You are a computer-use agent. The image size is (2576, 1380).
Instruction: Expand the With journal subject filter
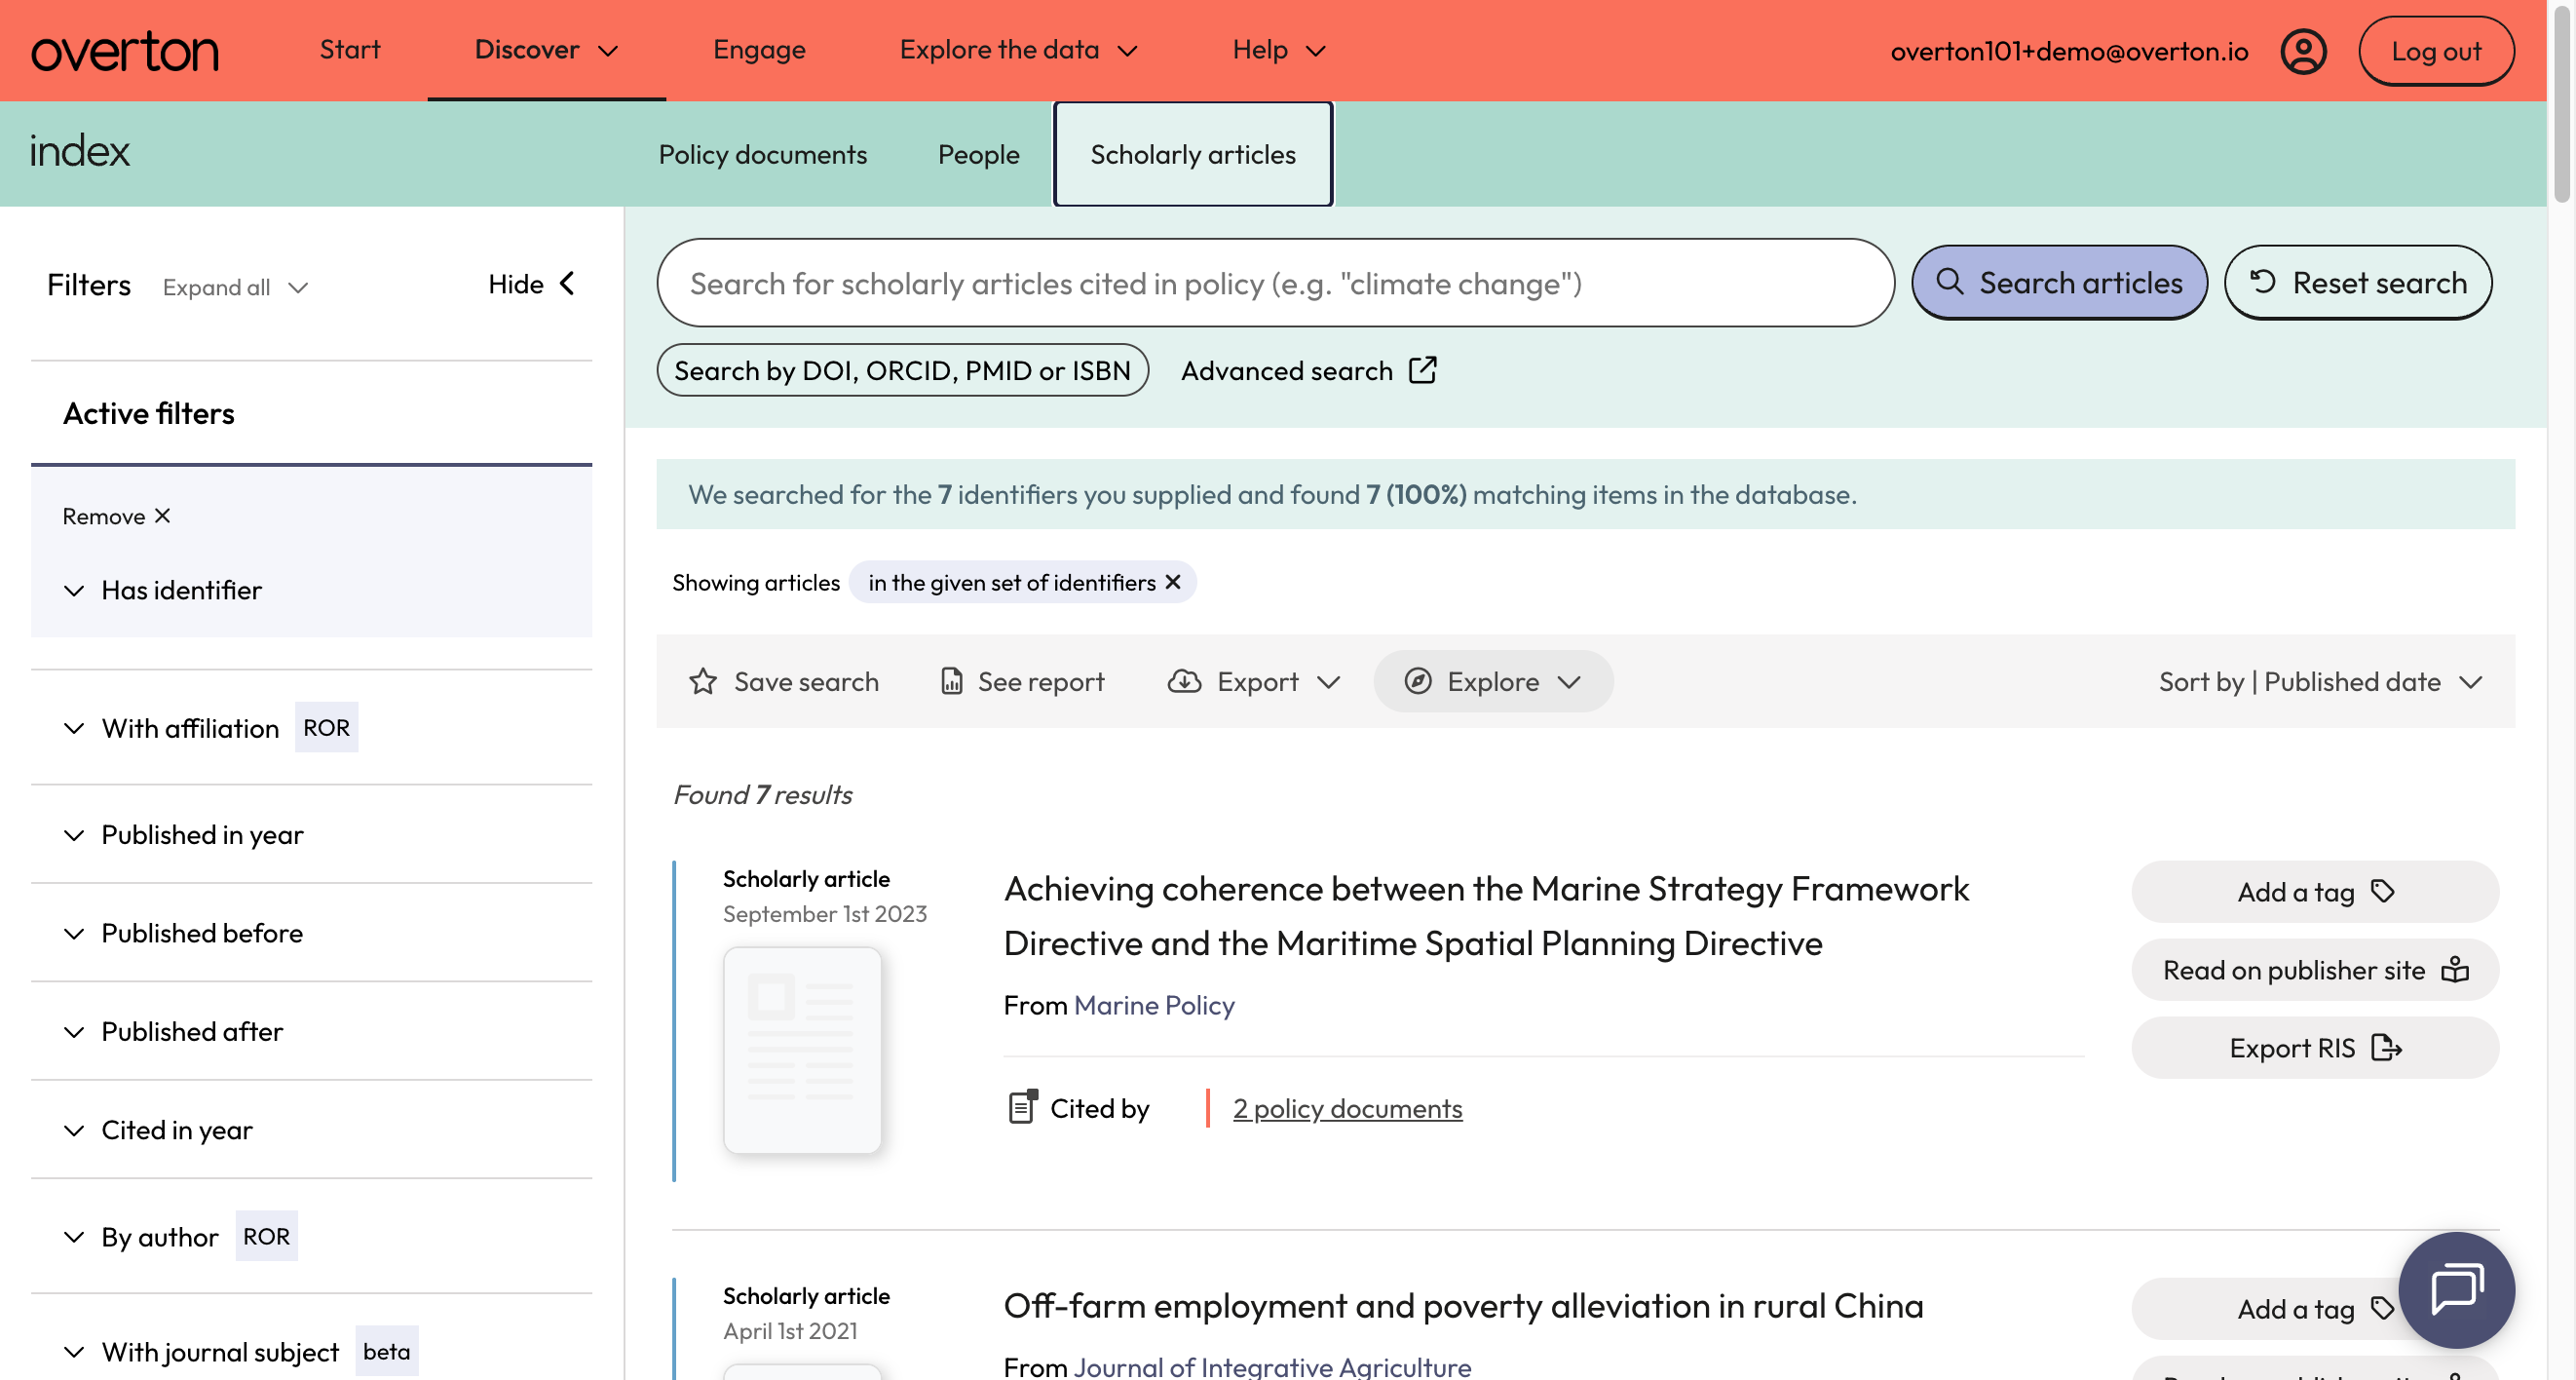(x=201, y=1352)
